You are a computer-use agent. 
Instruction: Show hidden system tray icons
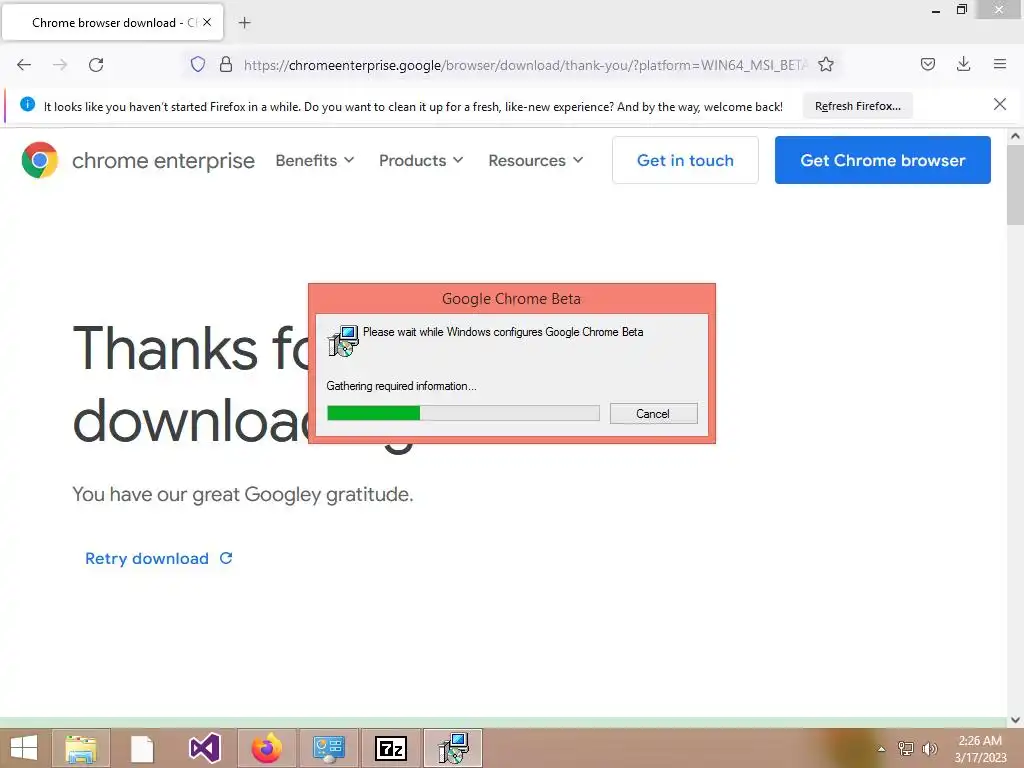pos(882,749)
